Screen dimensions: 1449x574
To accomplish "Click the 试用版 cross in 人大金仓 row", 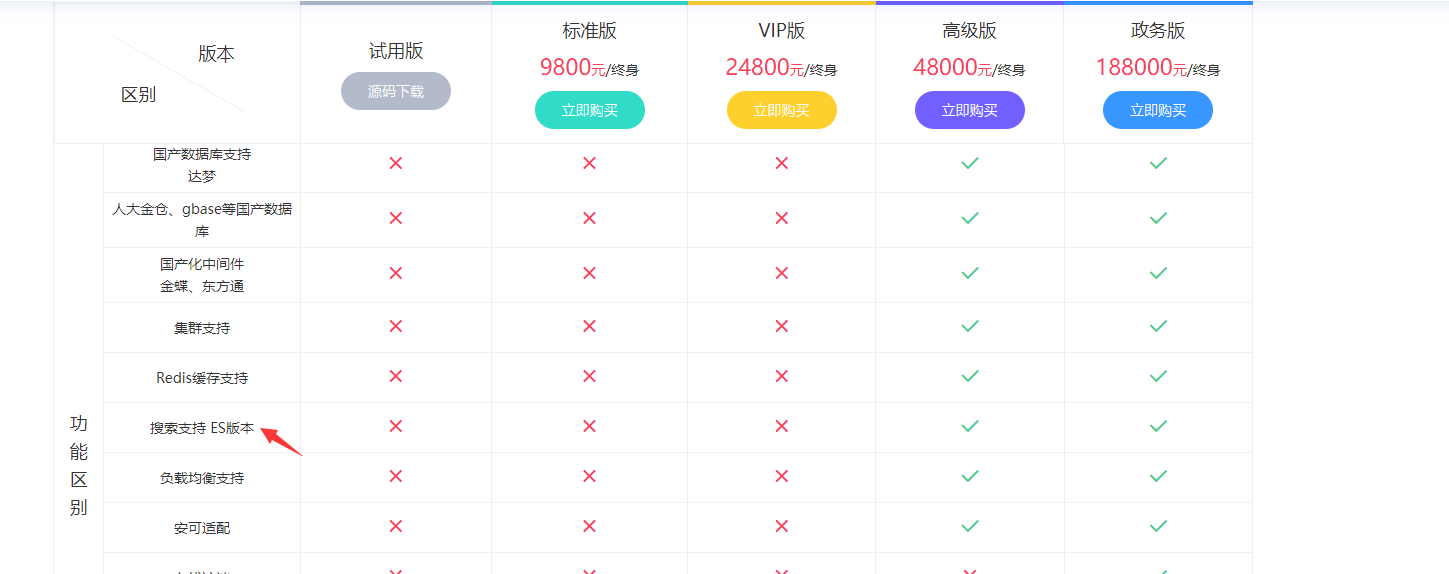I will (395, 218).
